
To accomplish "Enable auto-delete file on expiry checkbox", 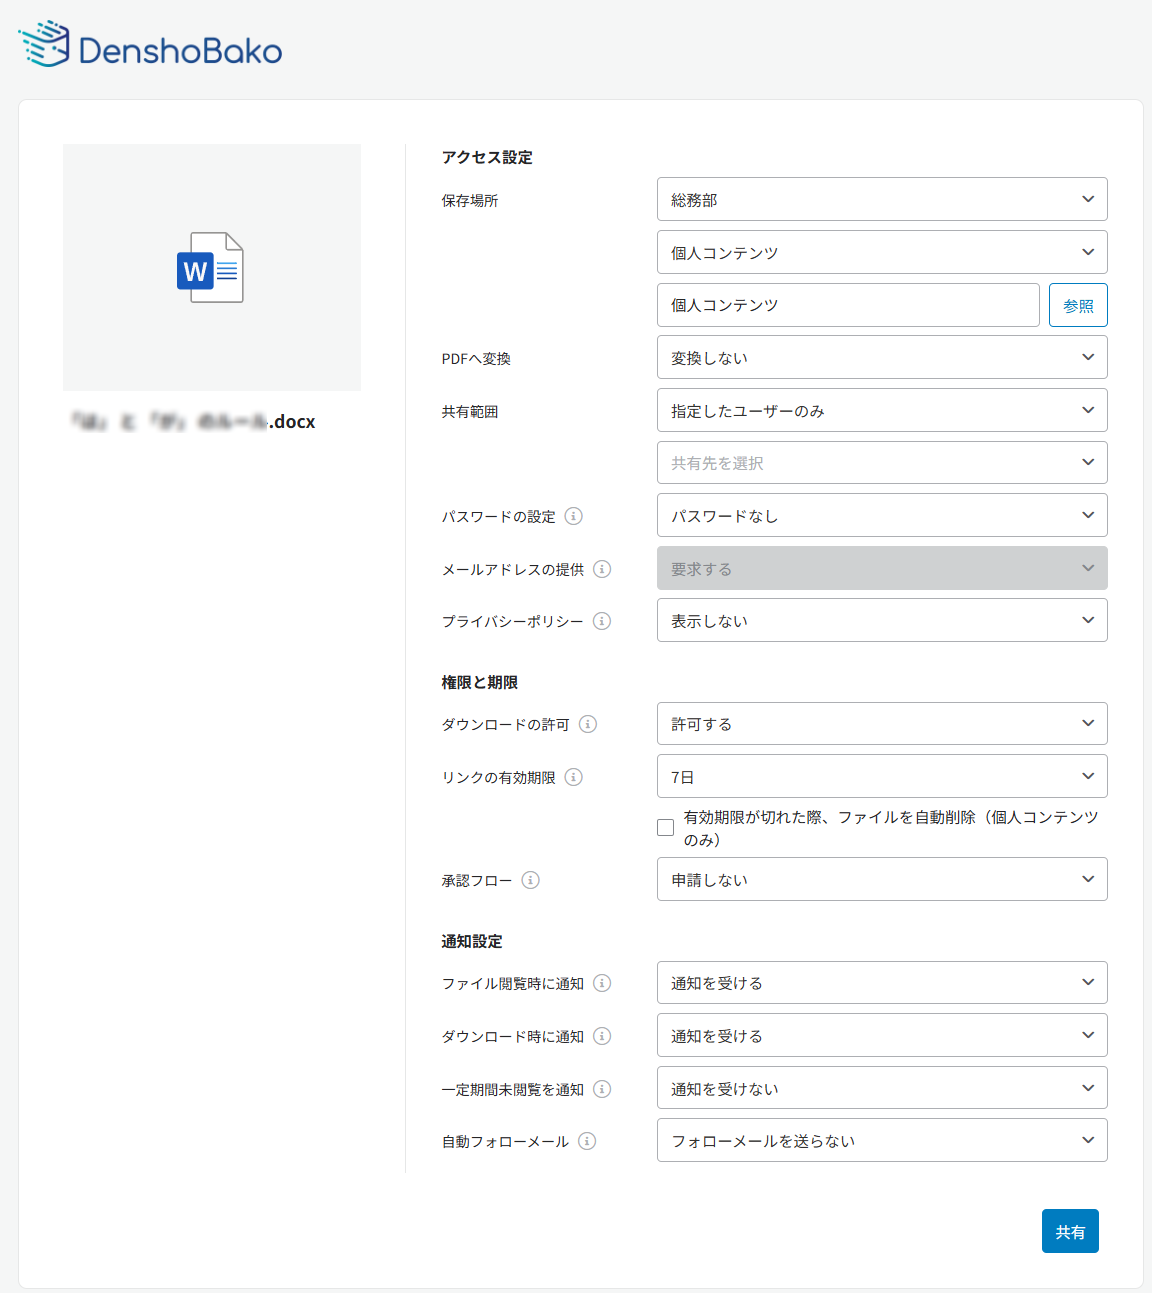I will tap(666, 828).
